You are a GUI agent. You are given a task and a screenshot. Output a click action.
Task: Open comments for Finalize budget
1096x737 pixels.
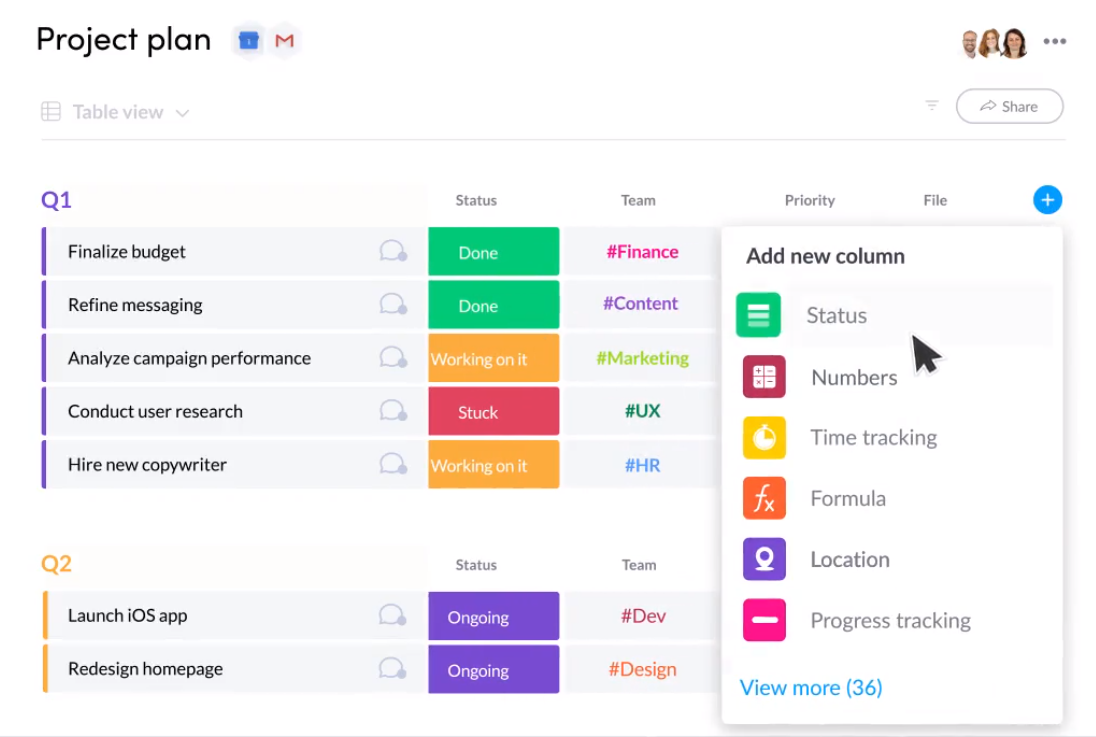click(393, 252)
